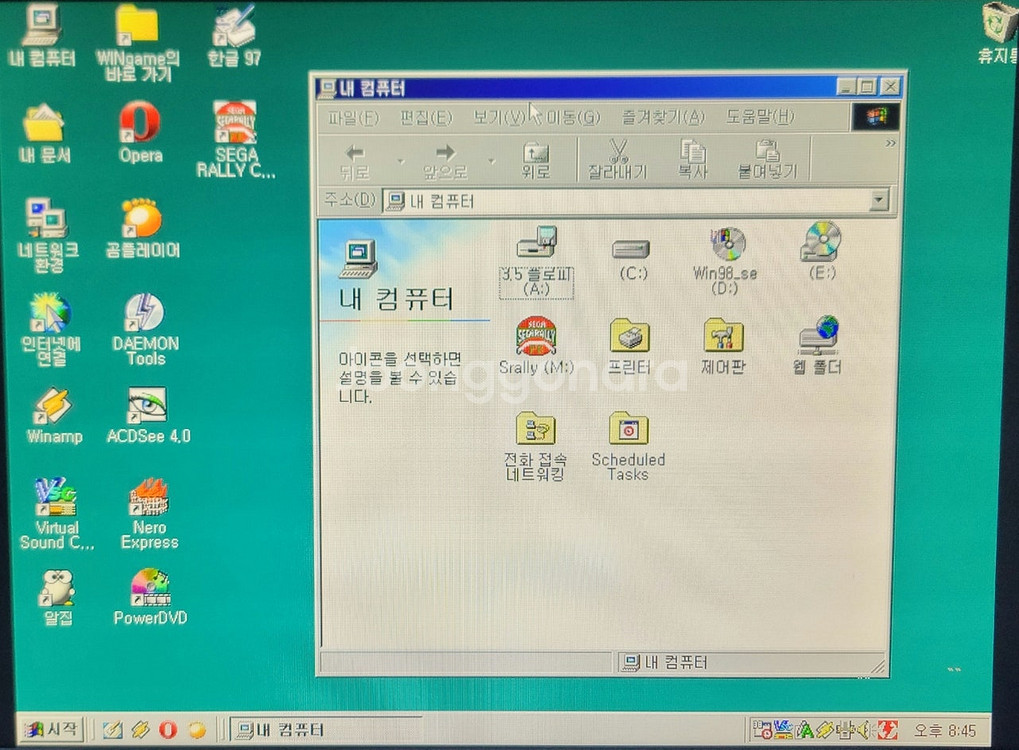Click the Windows logo throbber in the toolbar
Image resolution: width=1019 pixels, height=750 pixels.
tap(875, 118)
